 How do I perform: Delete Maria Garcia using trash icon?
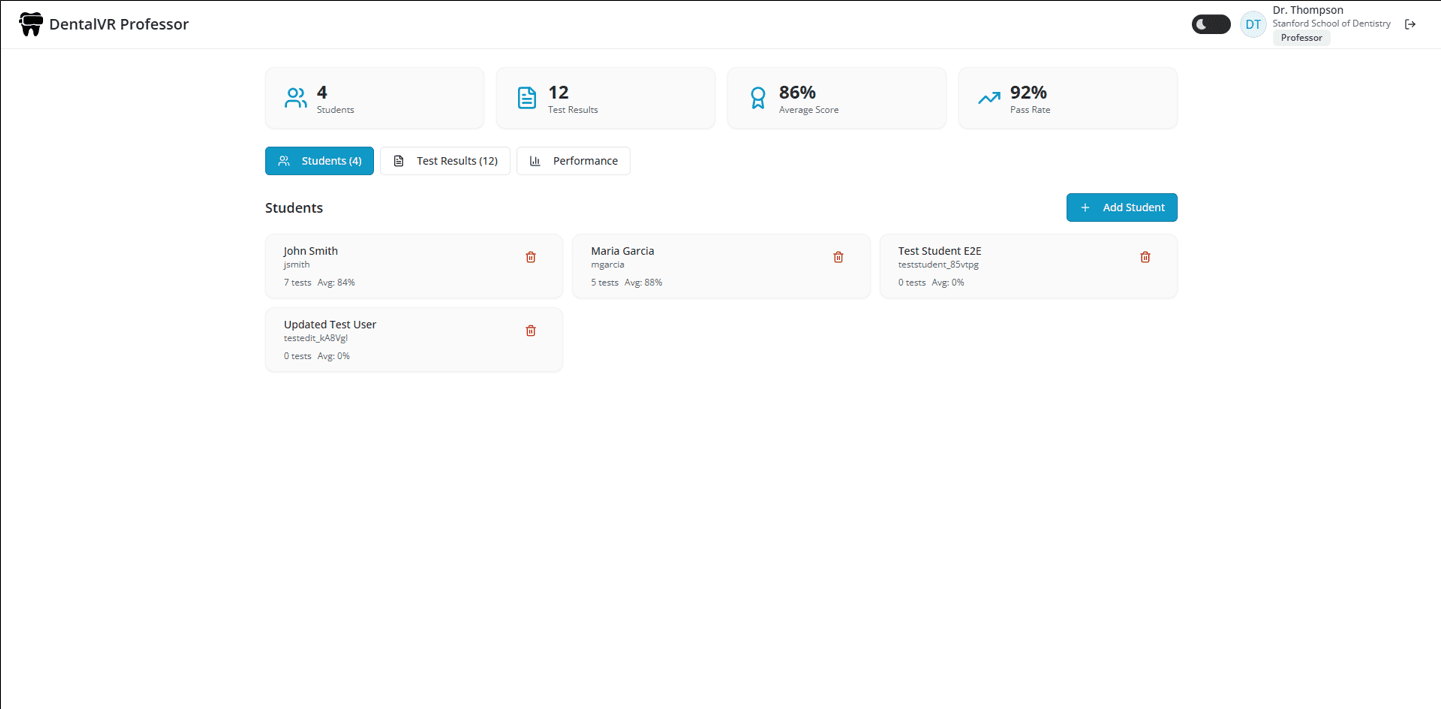coord(838,257)
